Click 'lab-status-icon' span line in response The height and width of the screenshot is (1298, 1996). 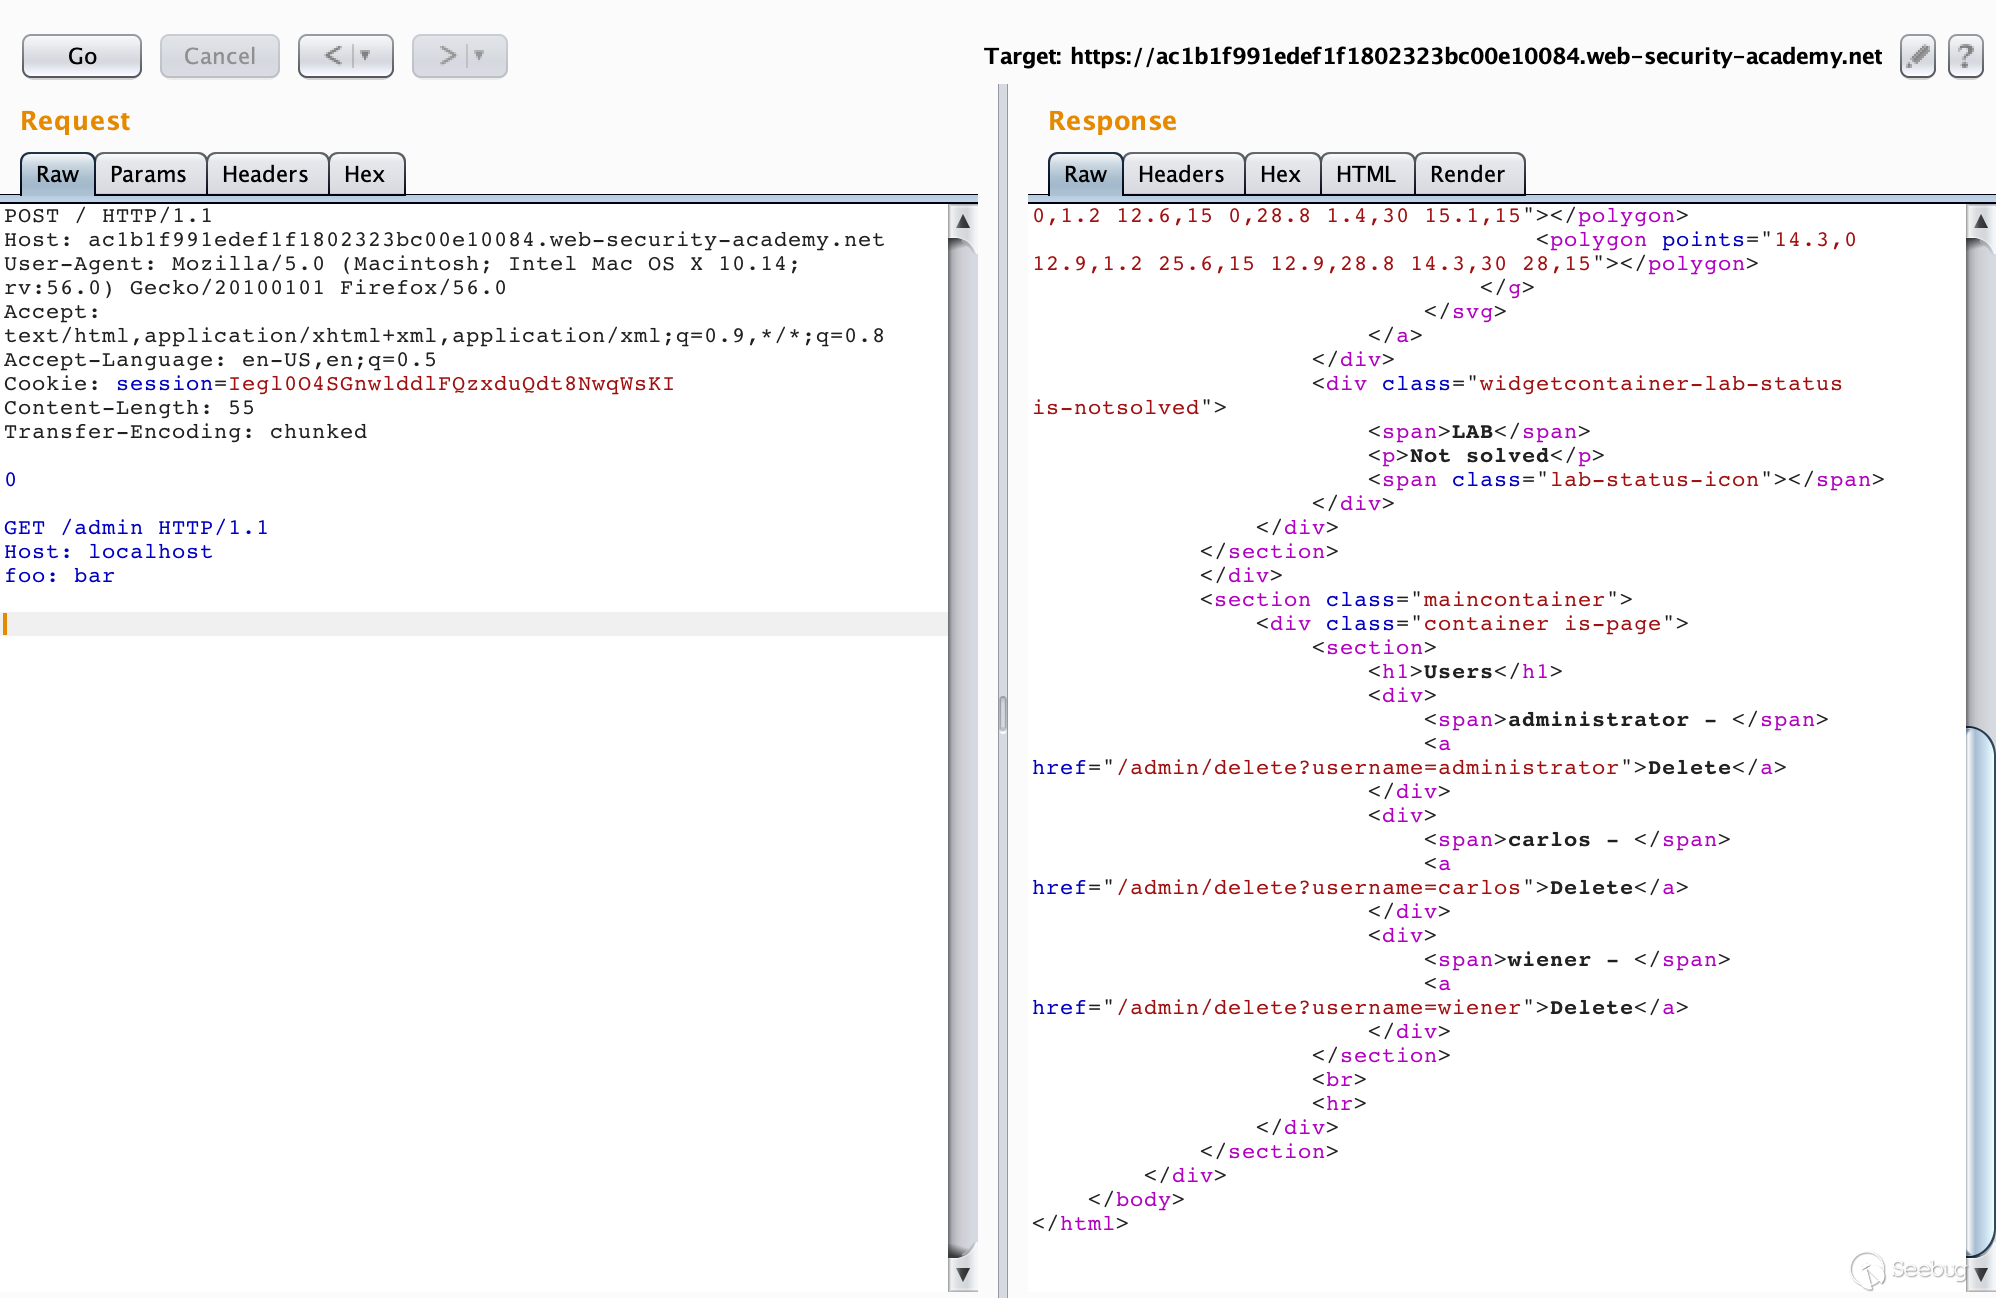coord(1626,480)
